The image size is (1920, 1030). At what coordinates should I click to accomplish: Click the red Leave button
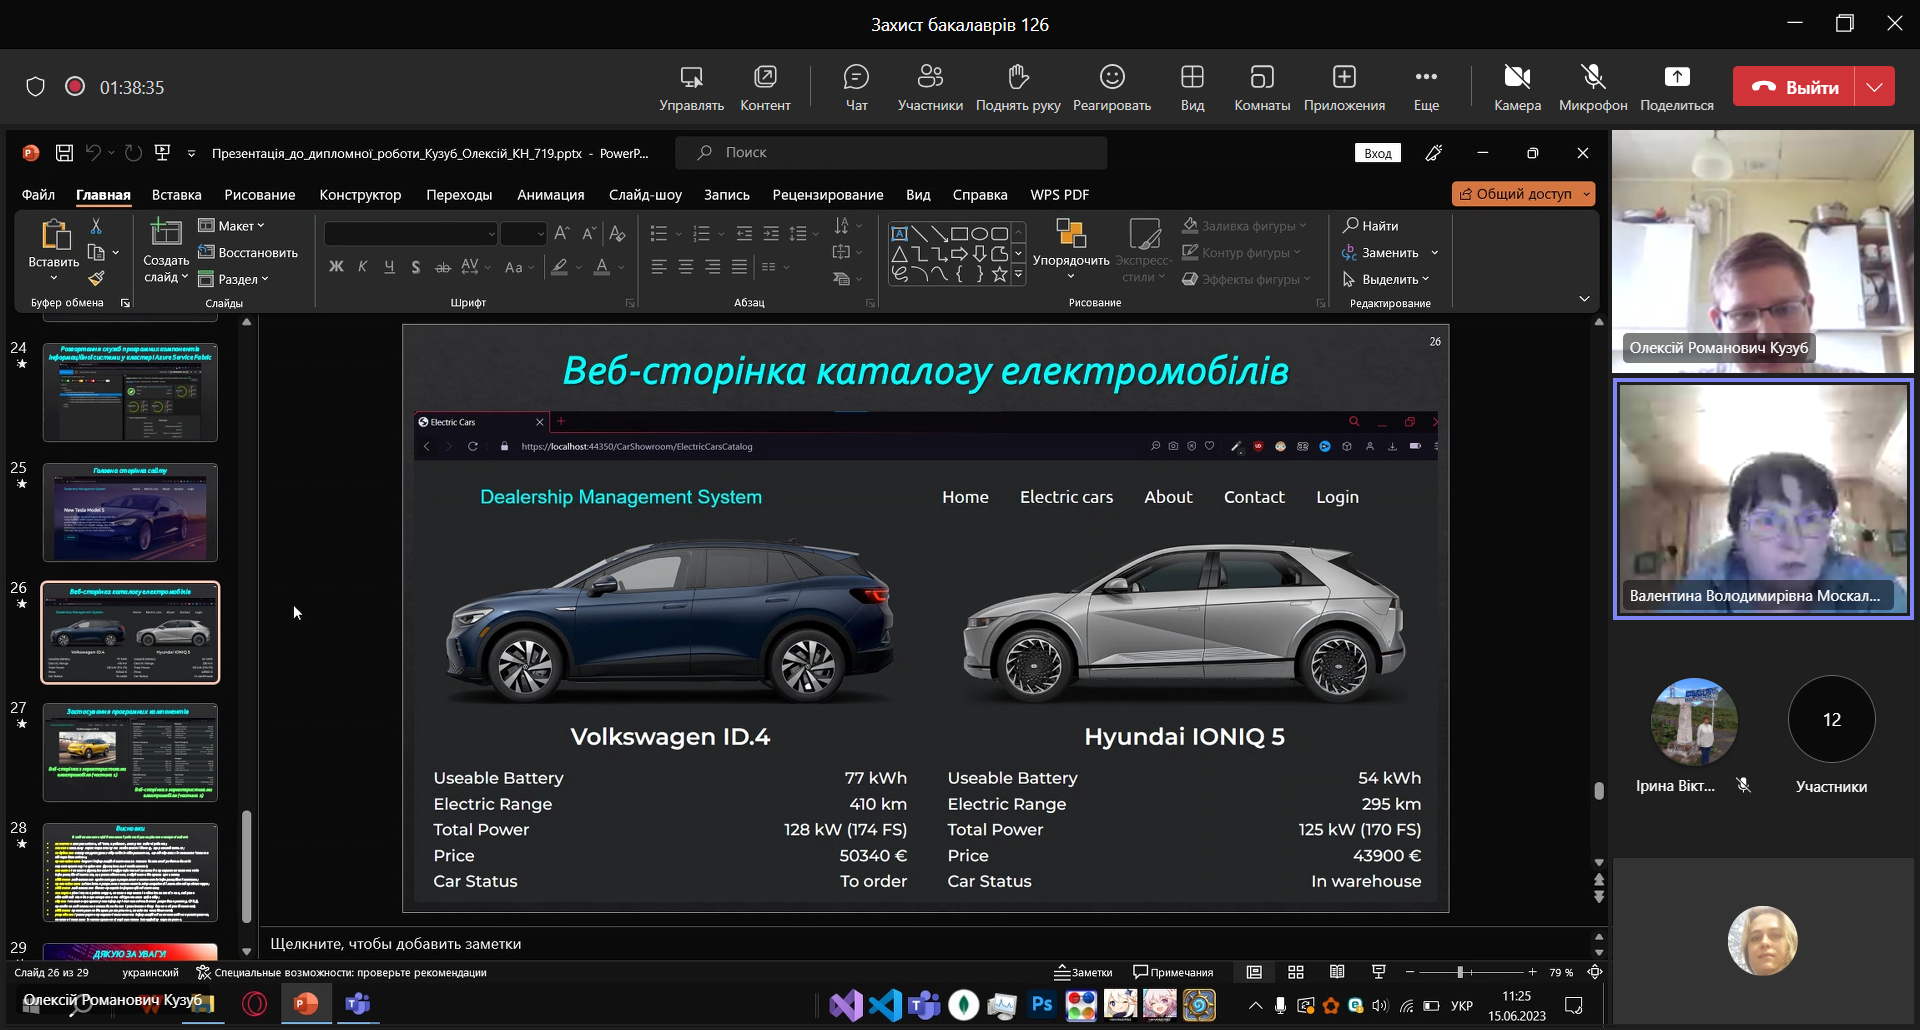click(x=1794, y=87)
